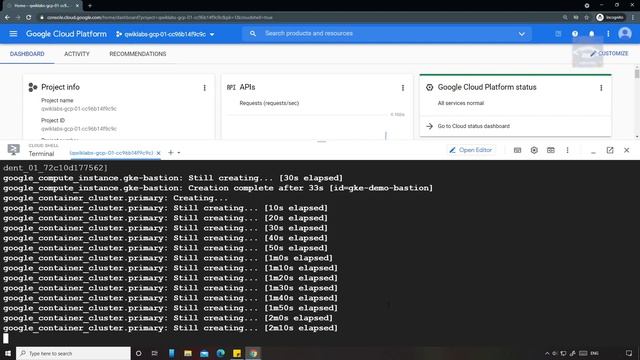The width and height of the screenshot is (640, 360).
Task: Click the Incognito profile indicator
Action: (610, 18)
